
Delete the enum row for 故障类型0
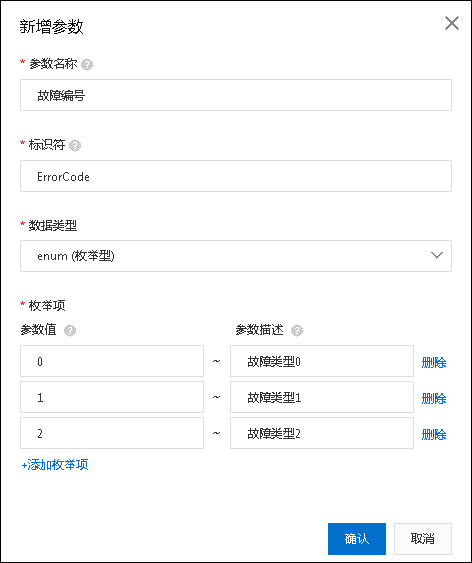click(434, 363)
